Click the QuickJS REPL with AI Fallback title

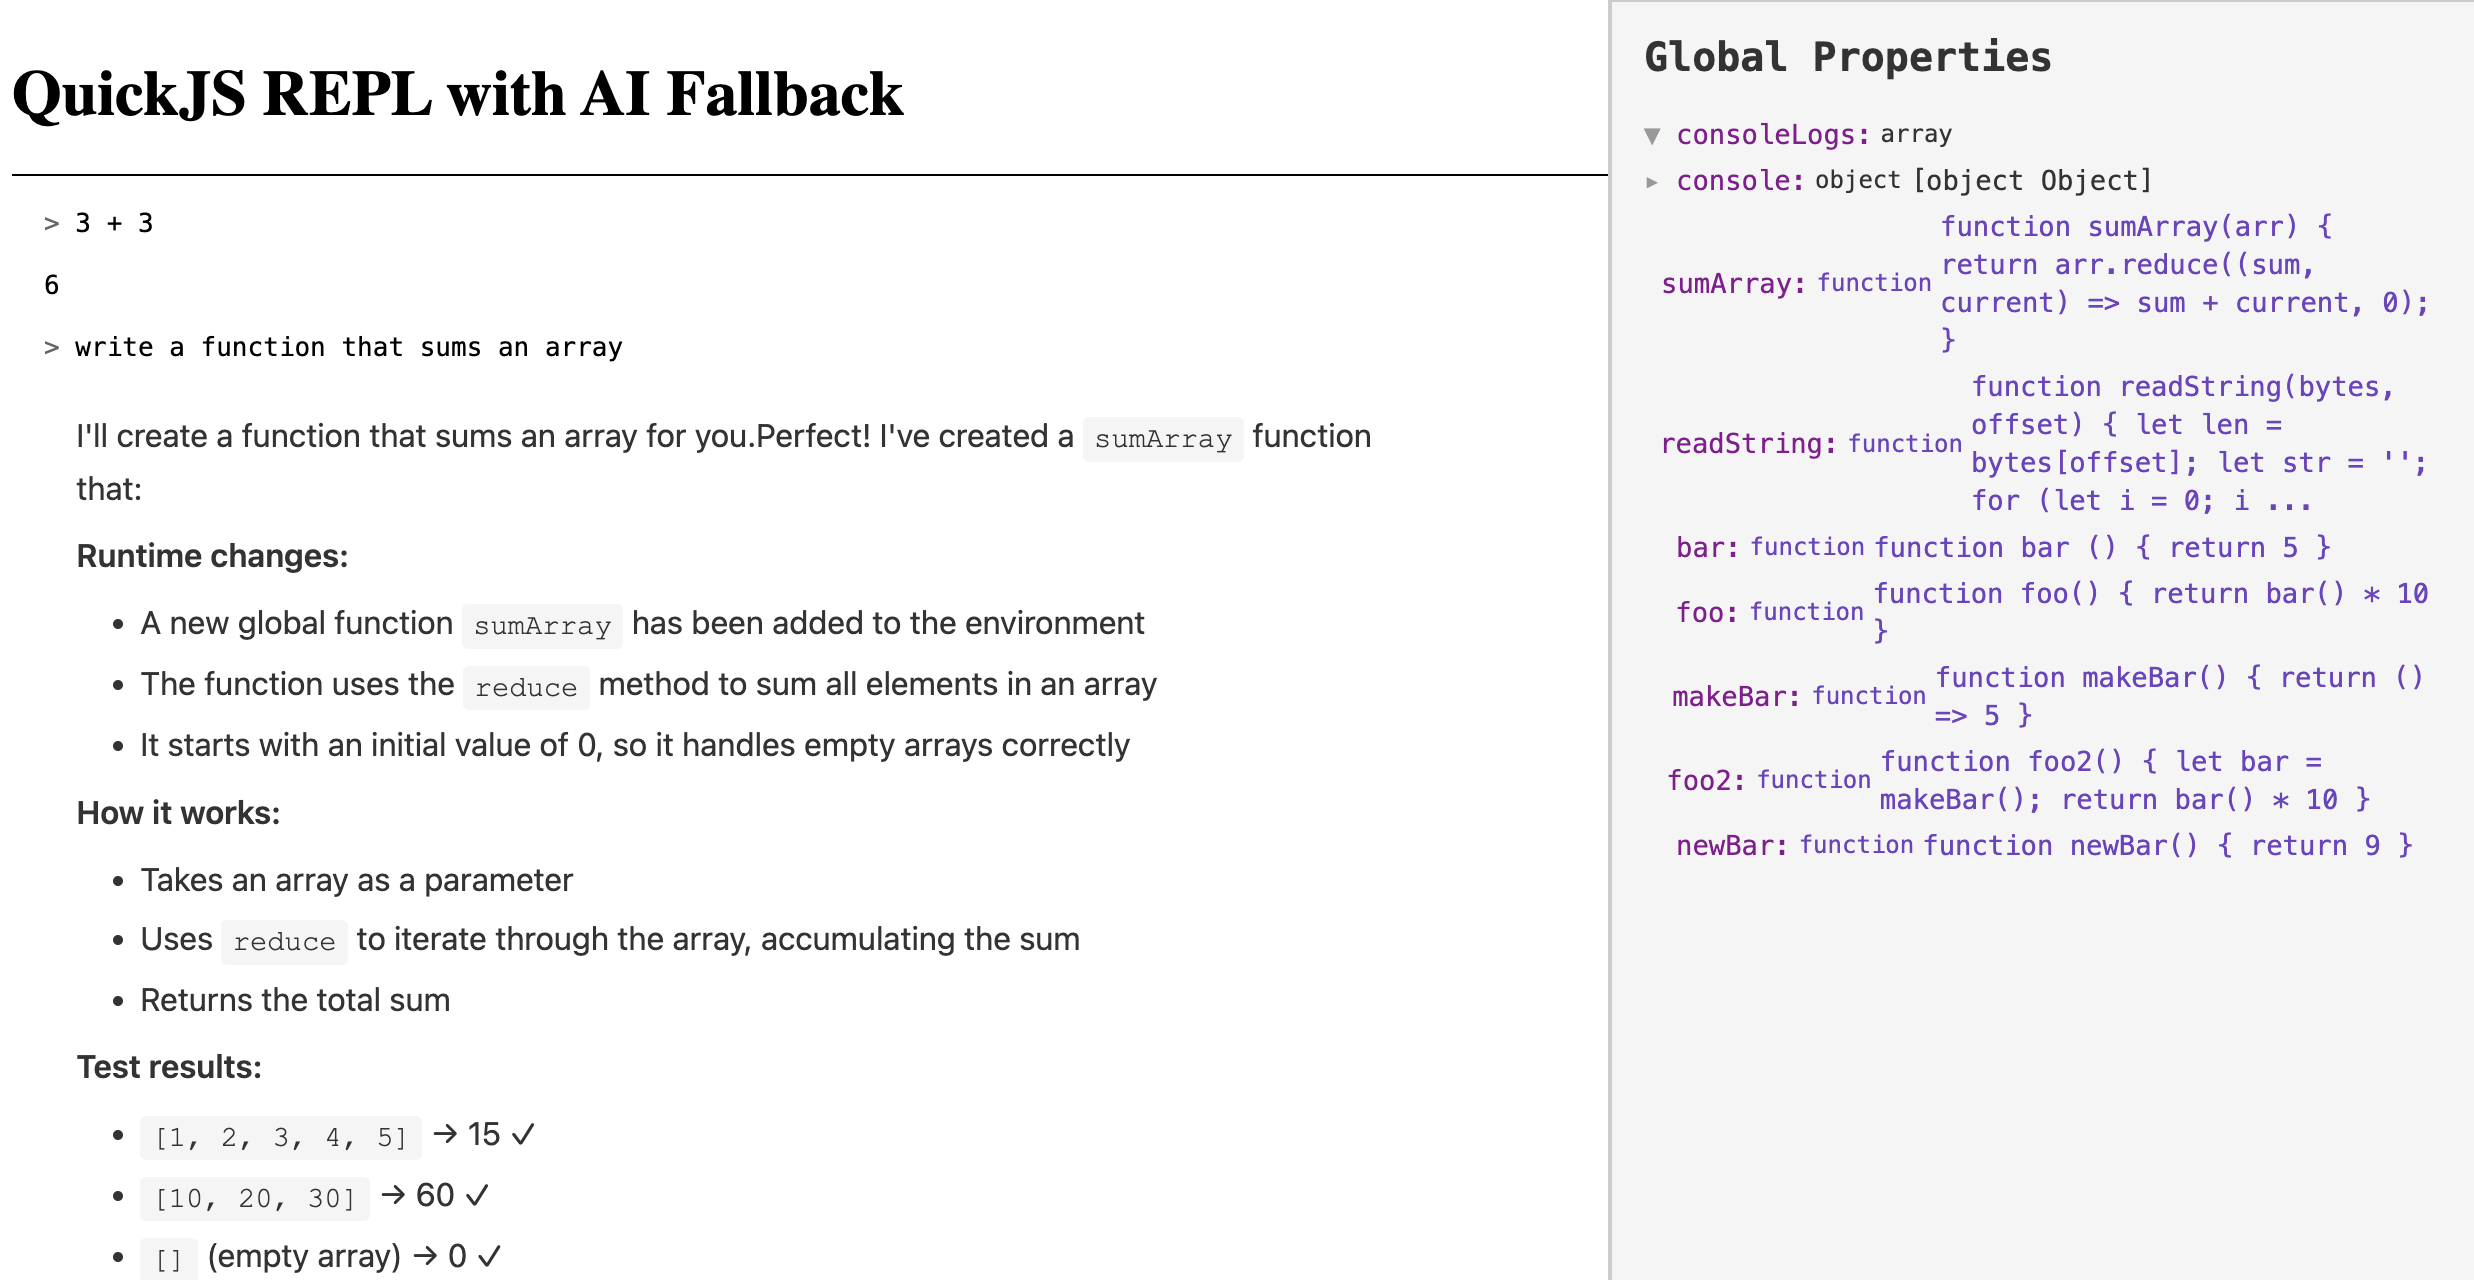click(458, 95)
